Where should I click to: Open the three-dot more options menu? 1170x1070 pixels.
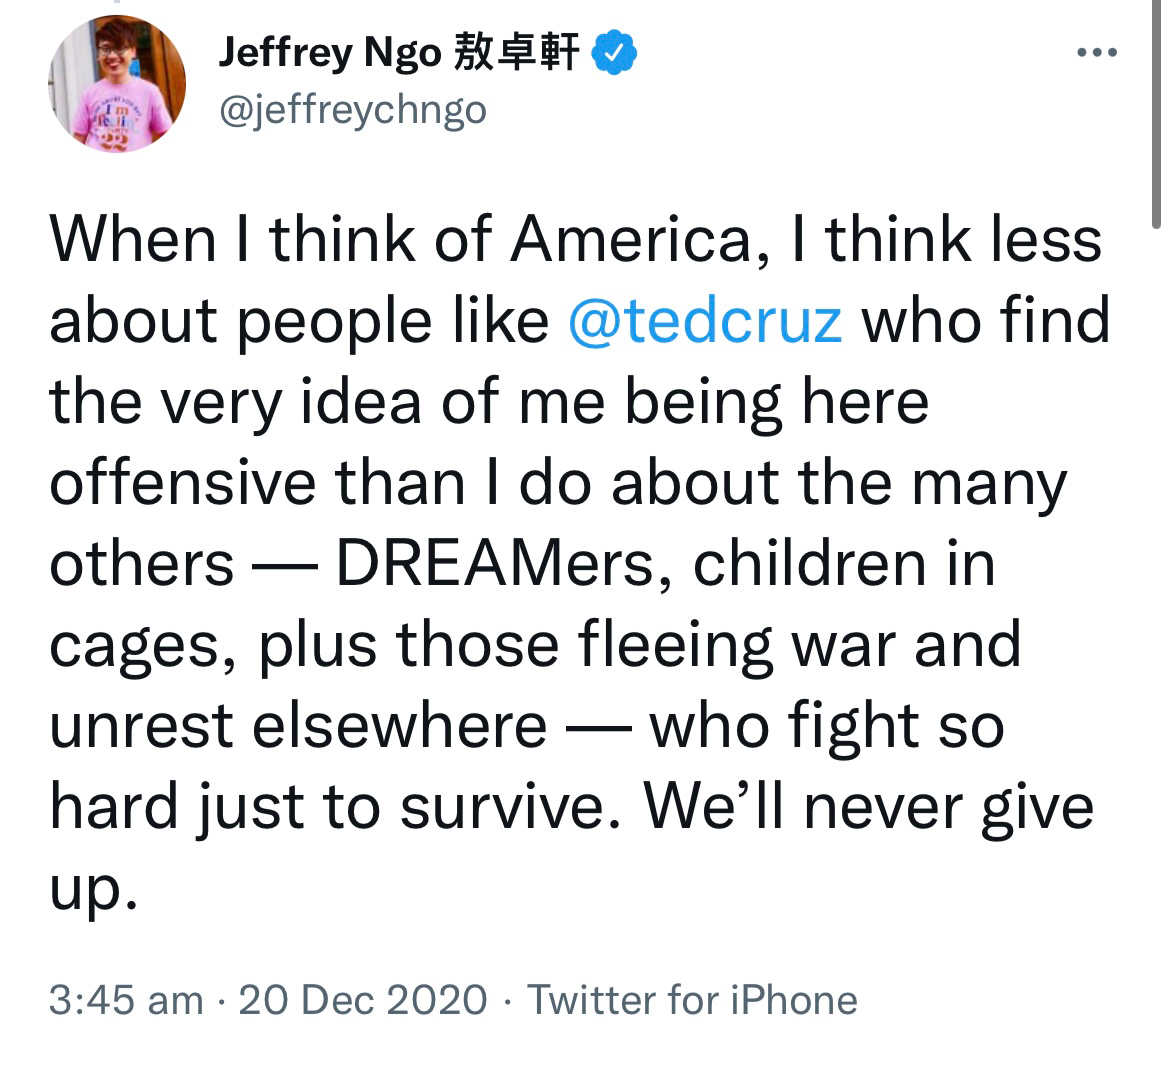pyautogui.click(x=1097, y=52)
